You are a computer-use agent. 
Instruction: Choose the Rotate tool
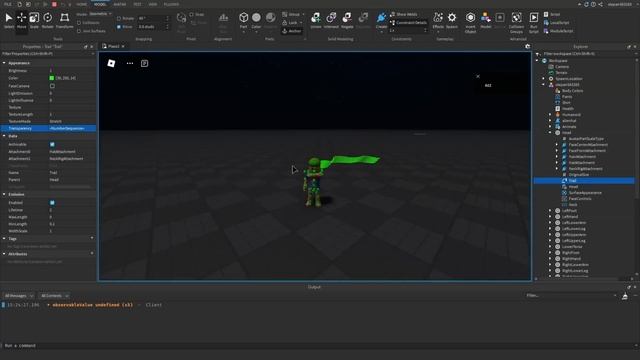47,20
